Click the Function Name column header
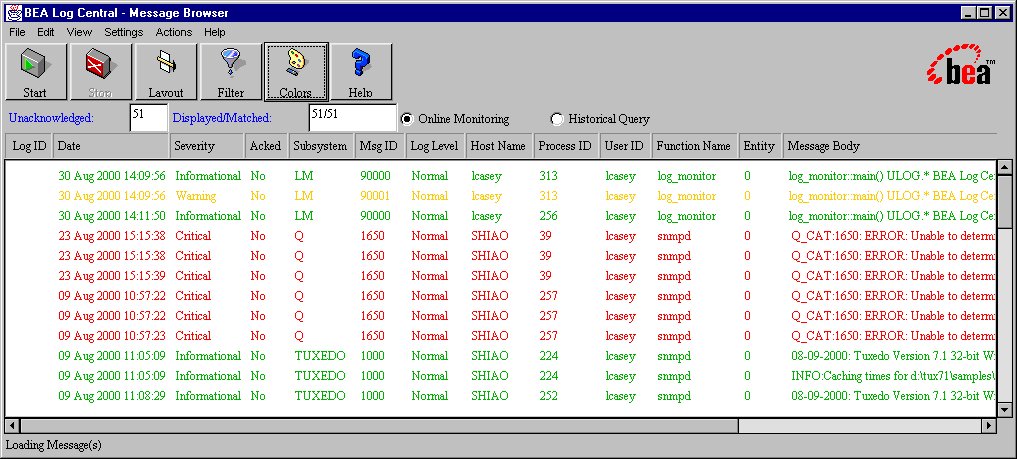 click(x=695, y=146)
